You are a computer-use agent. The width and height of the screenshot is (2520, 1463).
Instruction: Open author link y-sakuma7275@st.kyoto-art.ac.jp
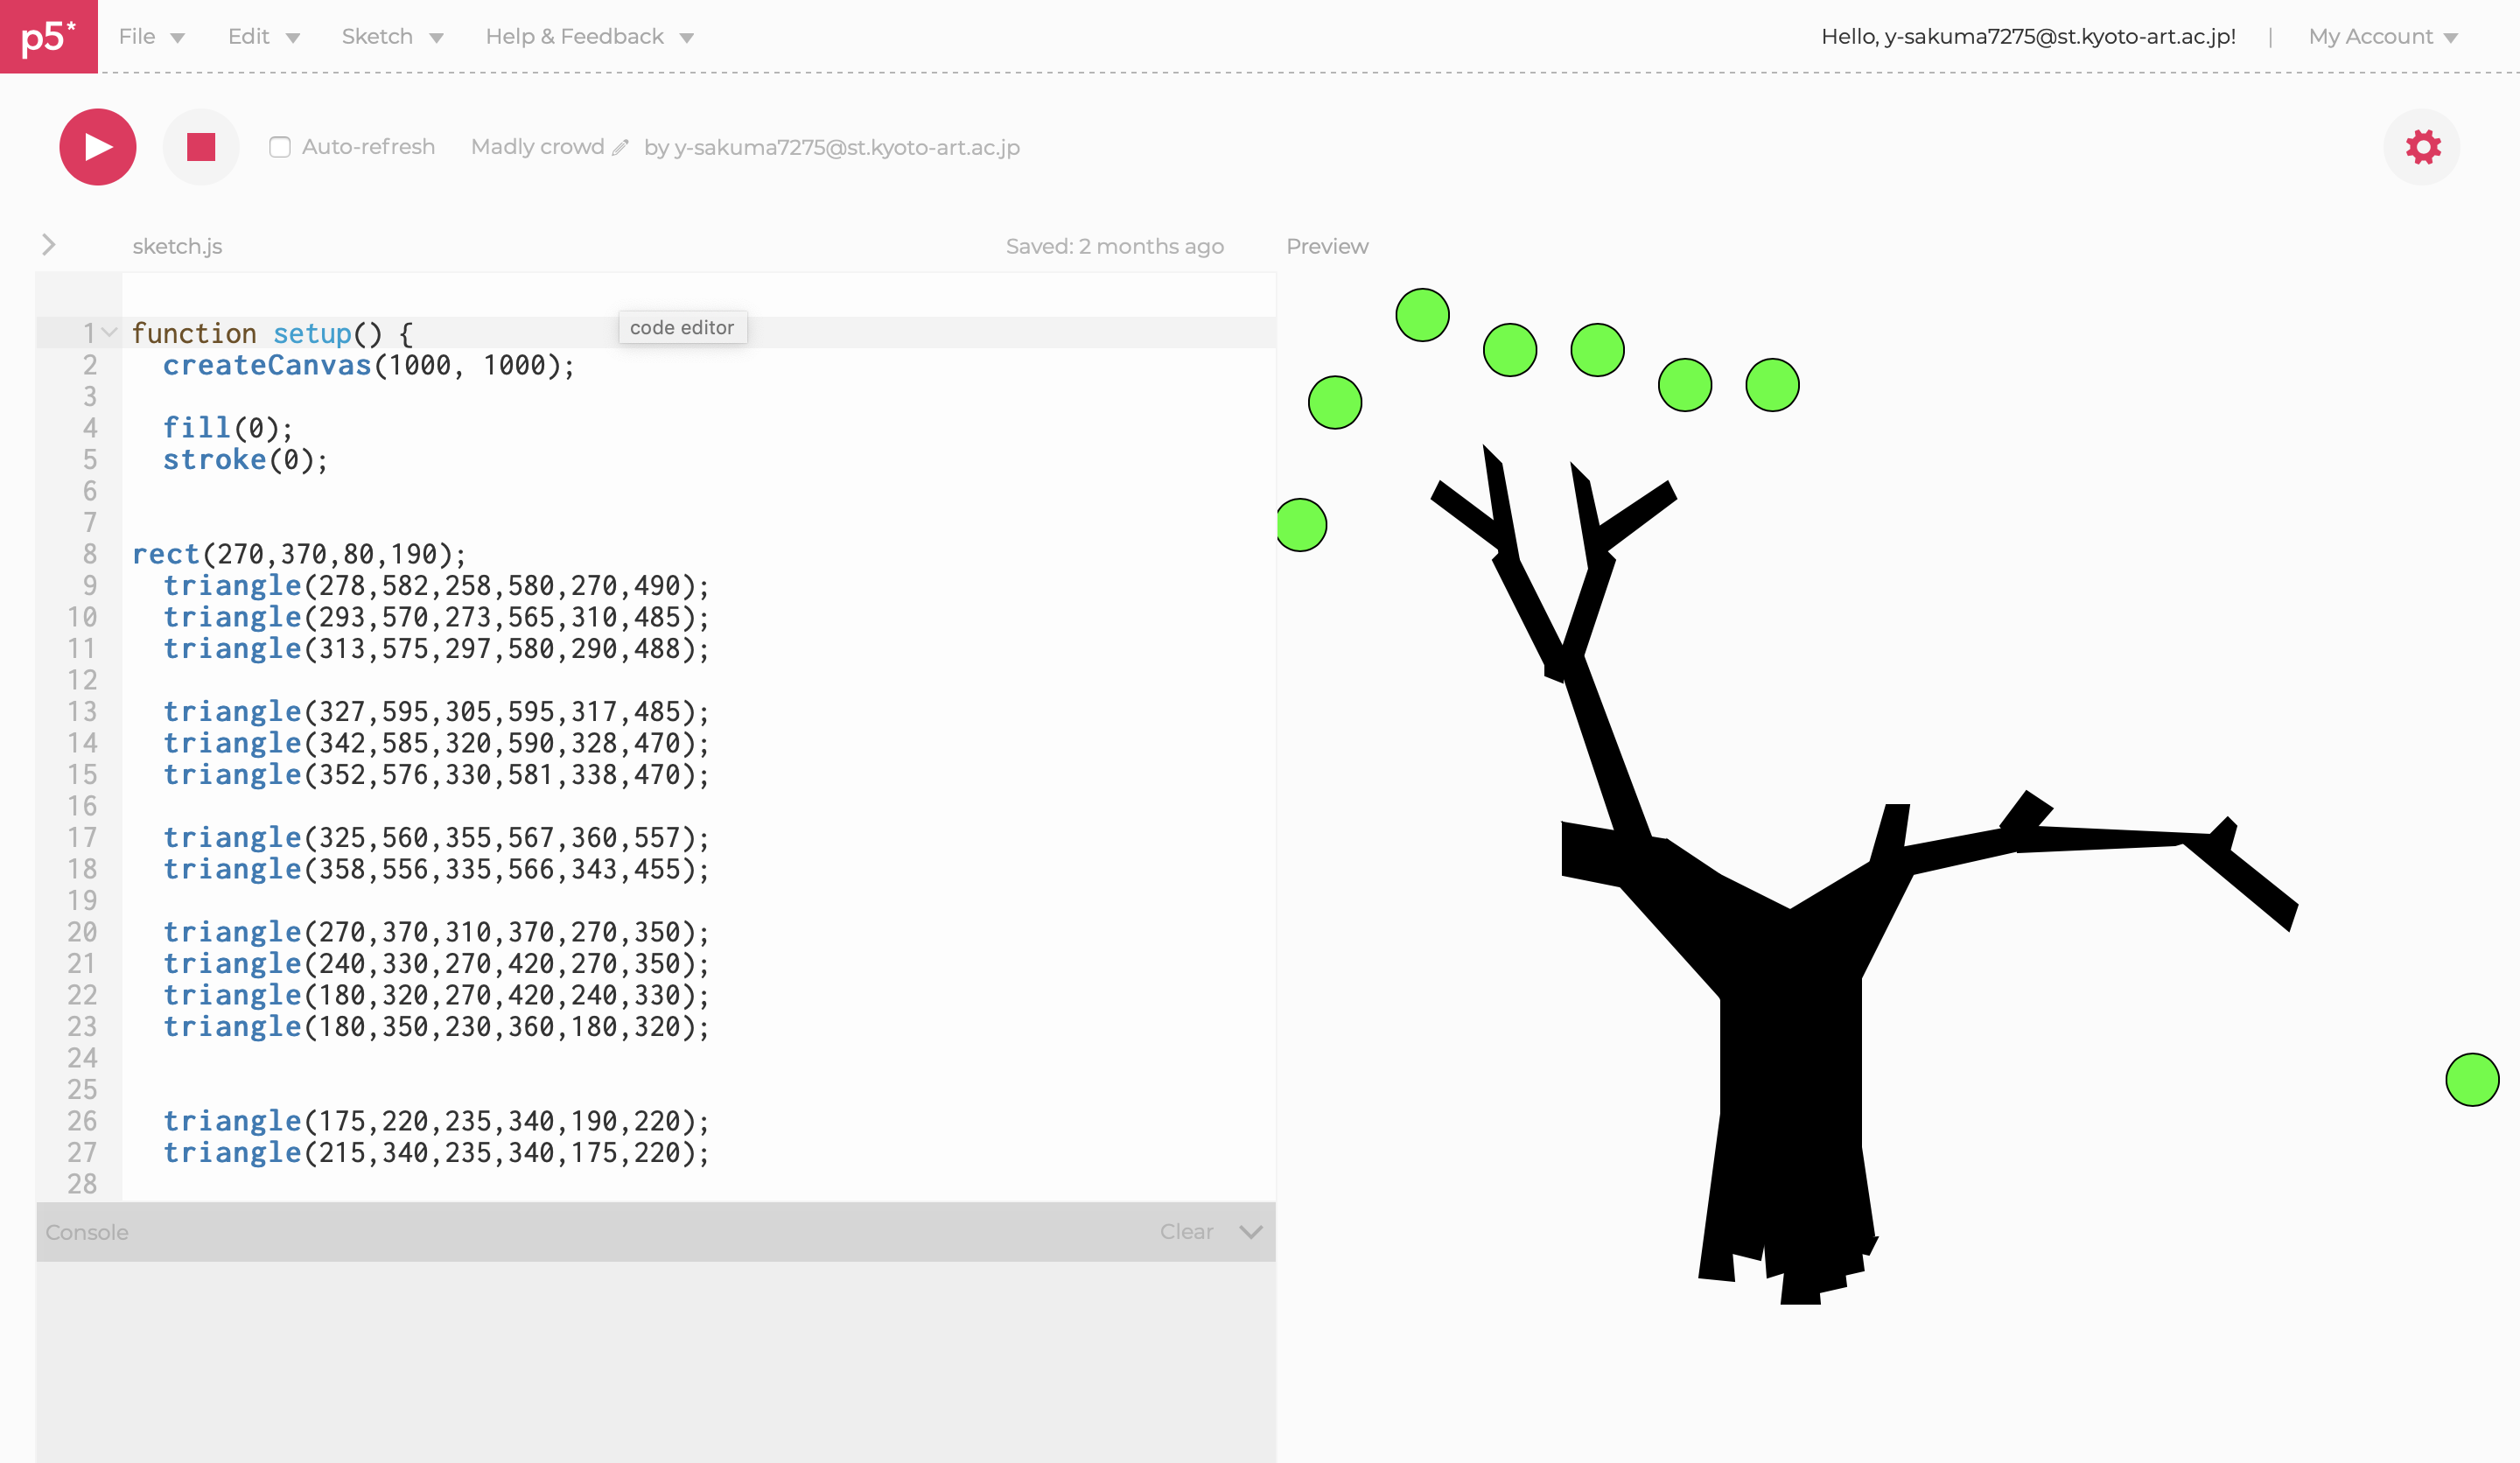(x=847, y=148)
